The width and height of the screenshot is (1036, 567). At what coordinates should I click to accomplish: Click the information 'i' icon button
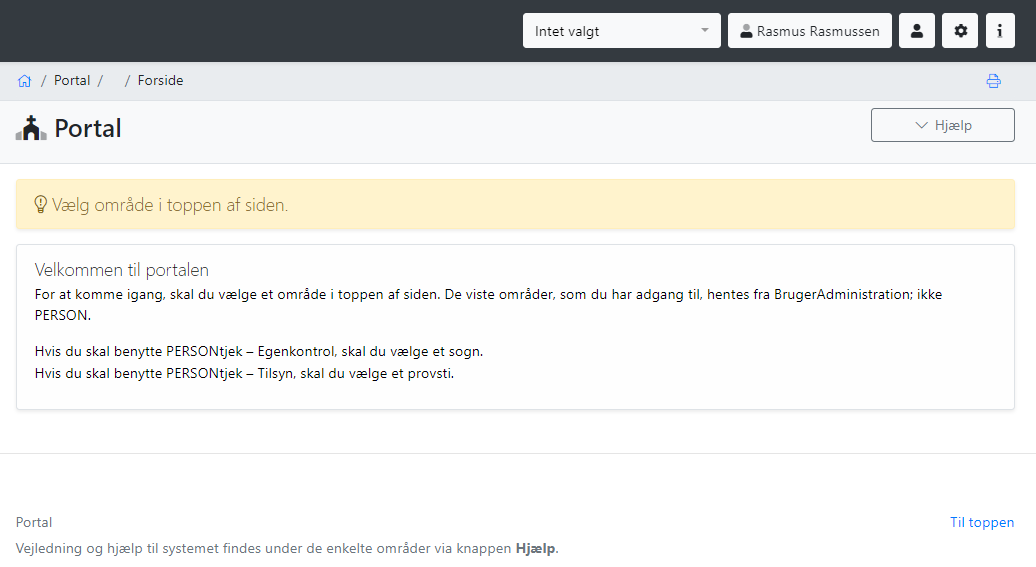coord(1000,31)
